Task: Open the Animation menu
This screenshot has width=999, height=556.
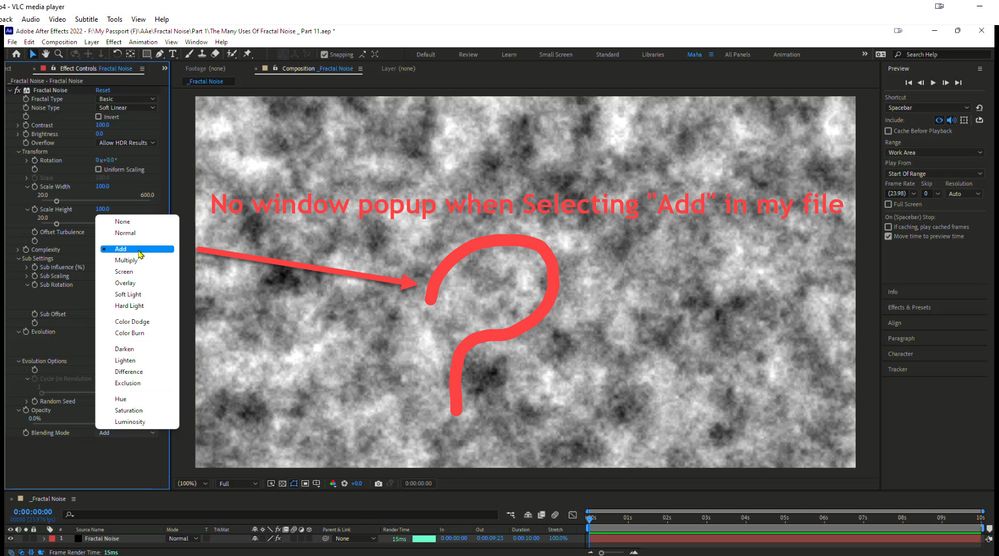Action: coord(143,42)
